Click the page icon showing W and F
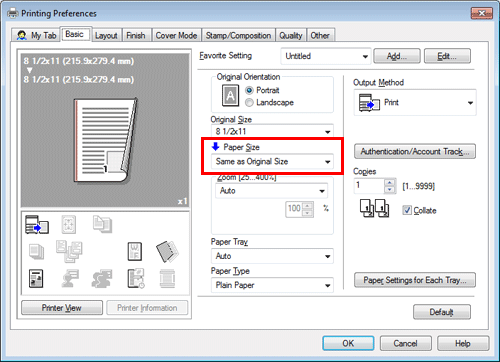This screenshot has width=500, height=362. (x=135, y=251)
